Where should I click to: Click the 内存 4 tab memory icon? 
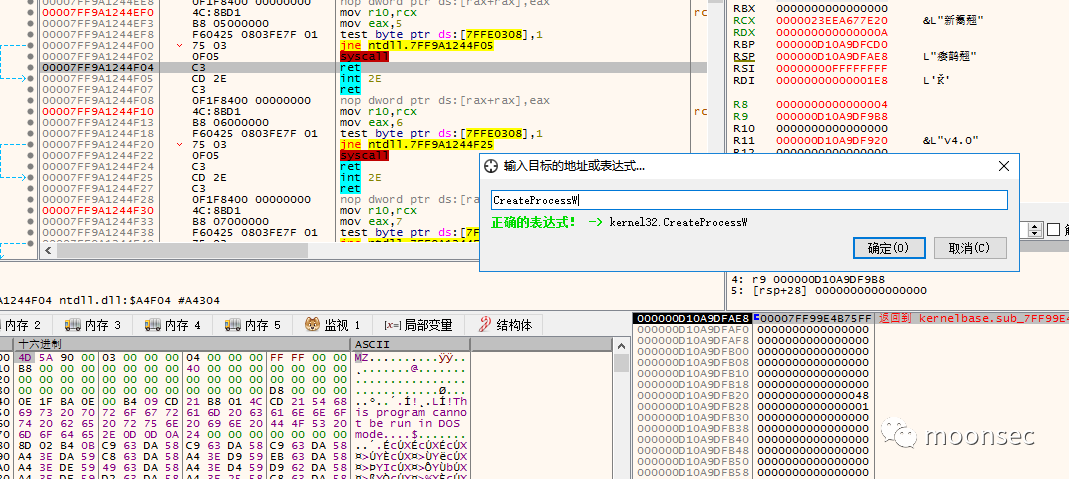click(153, 325)
